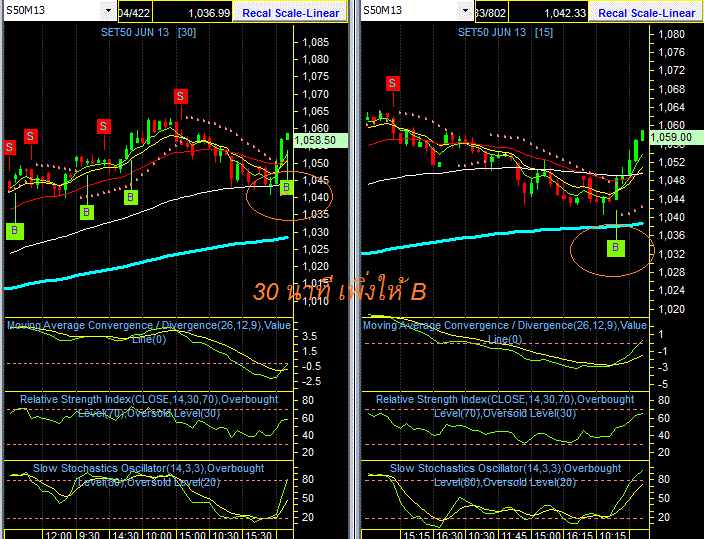Click the topmost S sell marker in the 30-minute chart
The width and height of the screenshot is (704, 539).
pyautogui.click(x=180, y=96)
